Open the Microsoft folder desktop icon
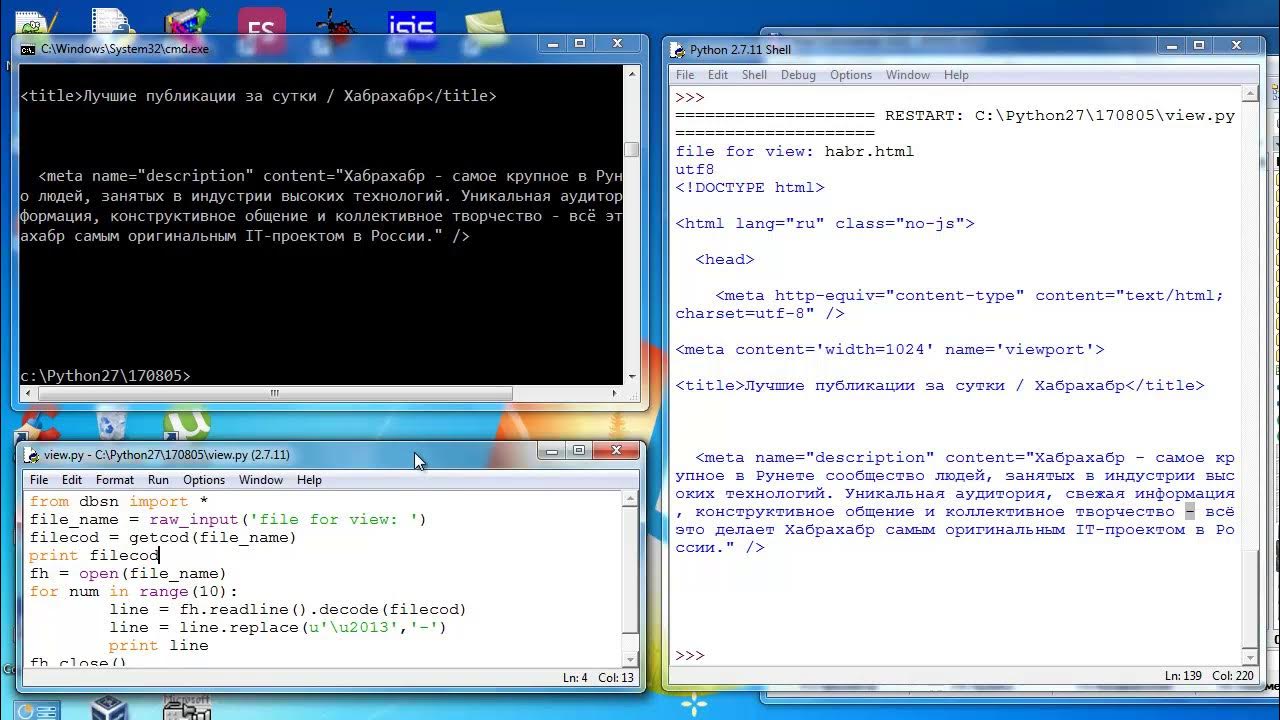 pos(186,707)
